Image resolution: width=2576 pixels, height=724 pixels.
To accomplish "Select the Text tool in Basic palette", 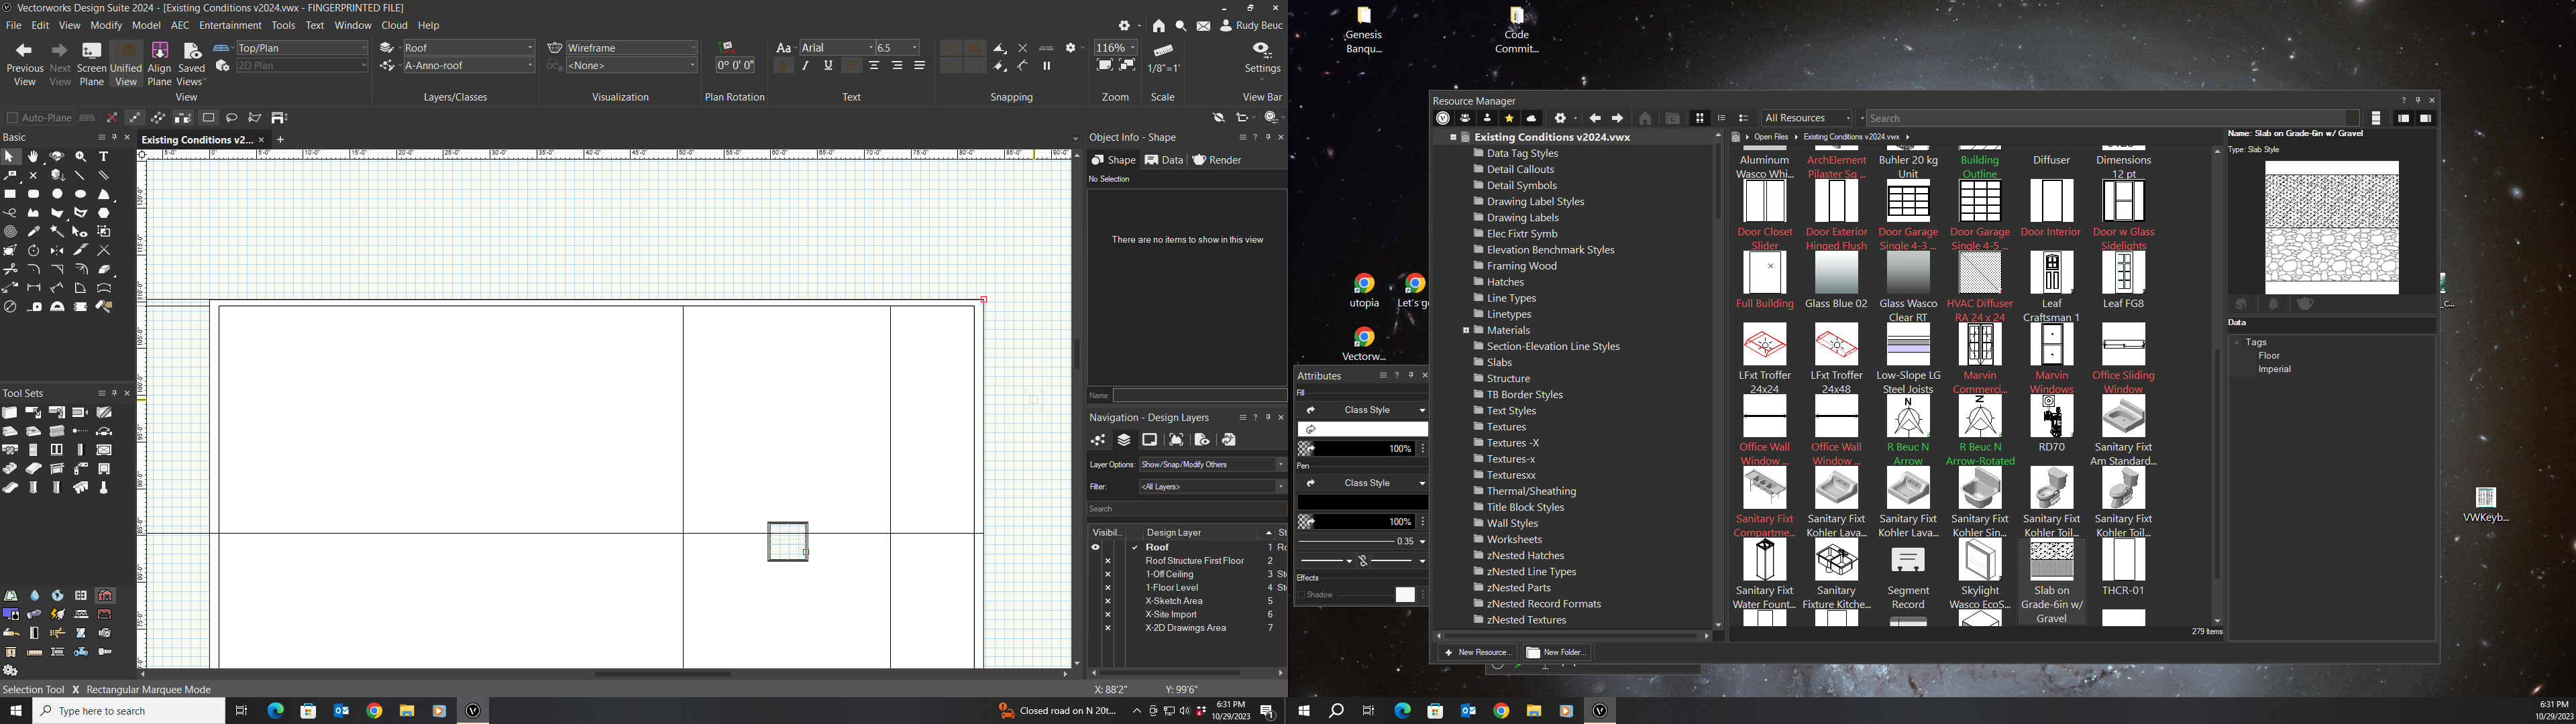I will click(103, 157).
